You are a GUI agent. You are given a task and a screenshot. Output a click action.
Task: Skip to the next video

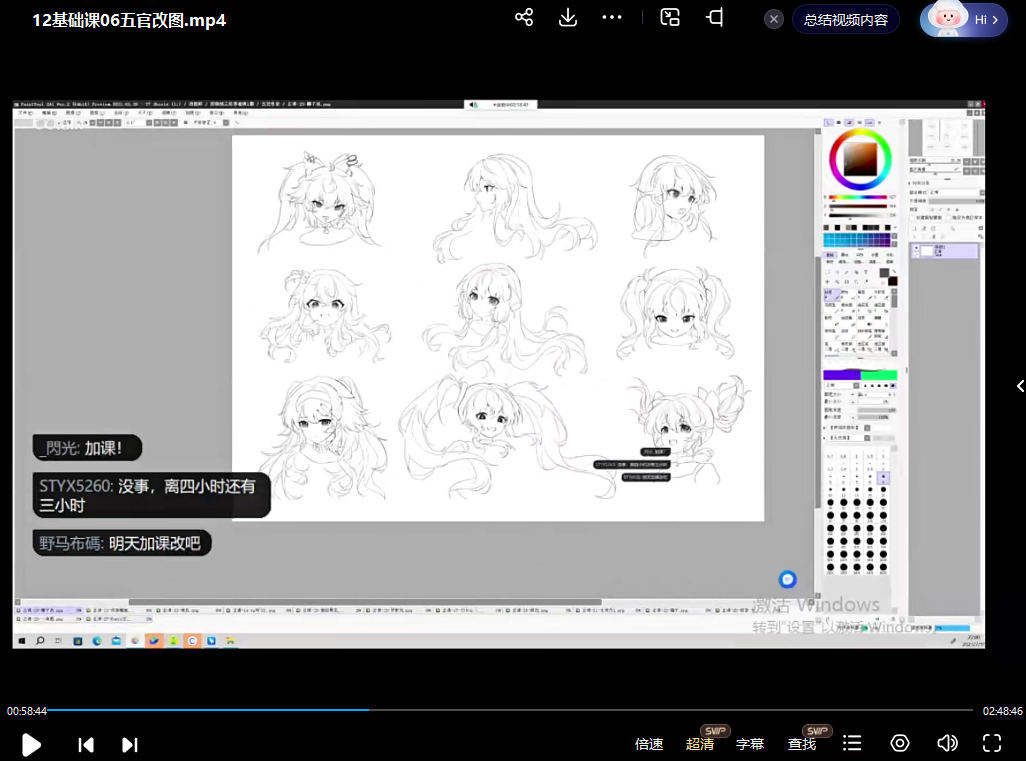pos(130,744)
